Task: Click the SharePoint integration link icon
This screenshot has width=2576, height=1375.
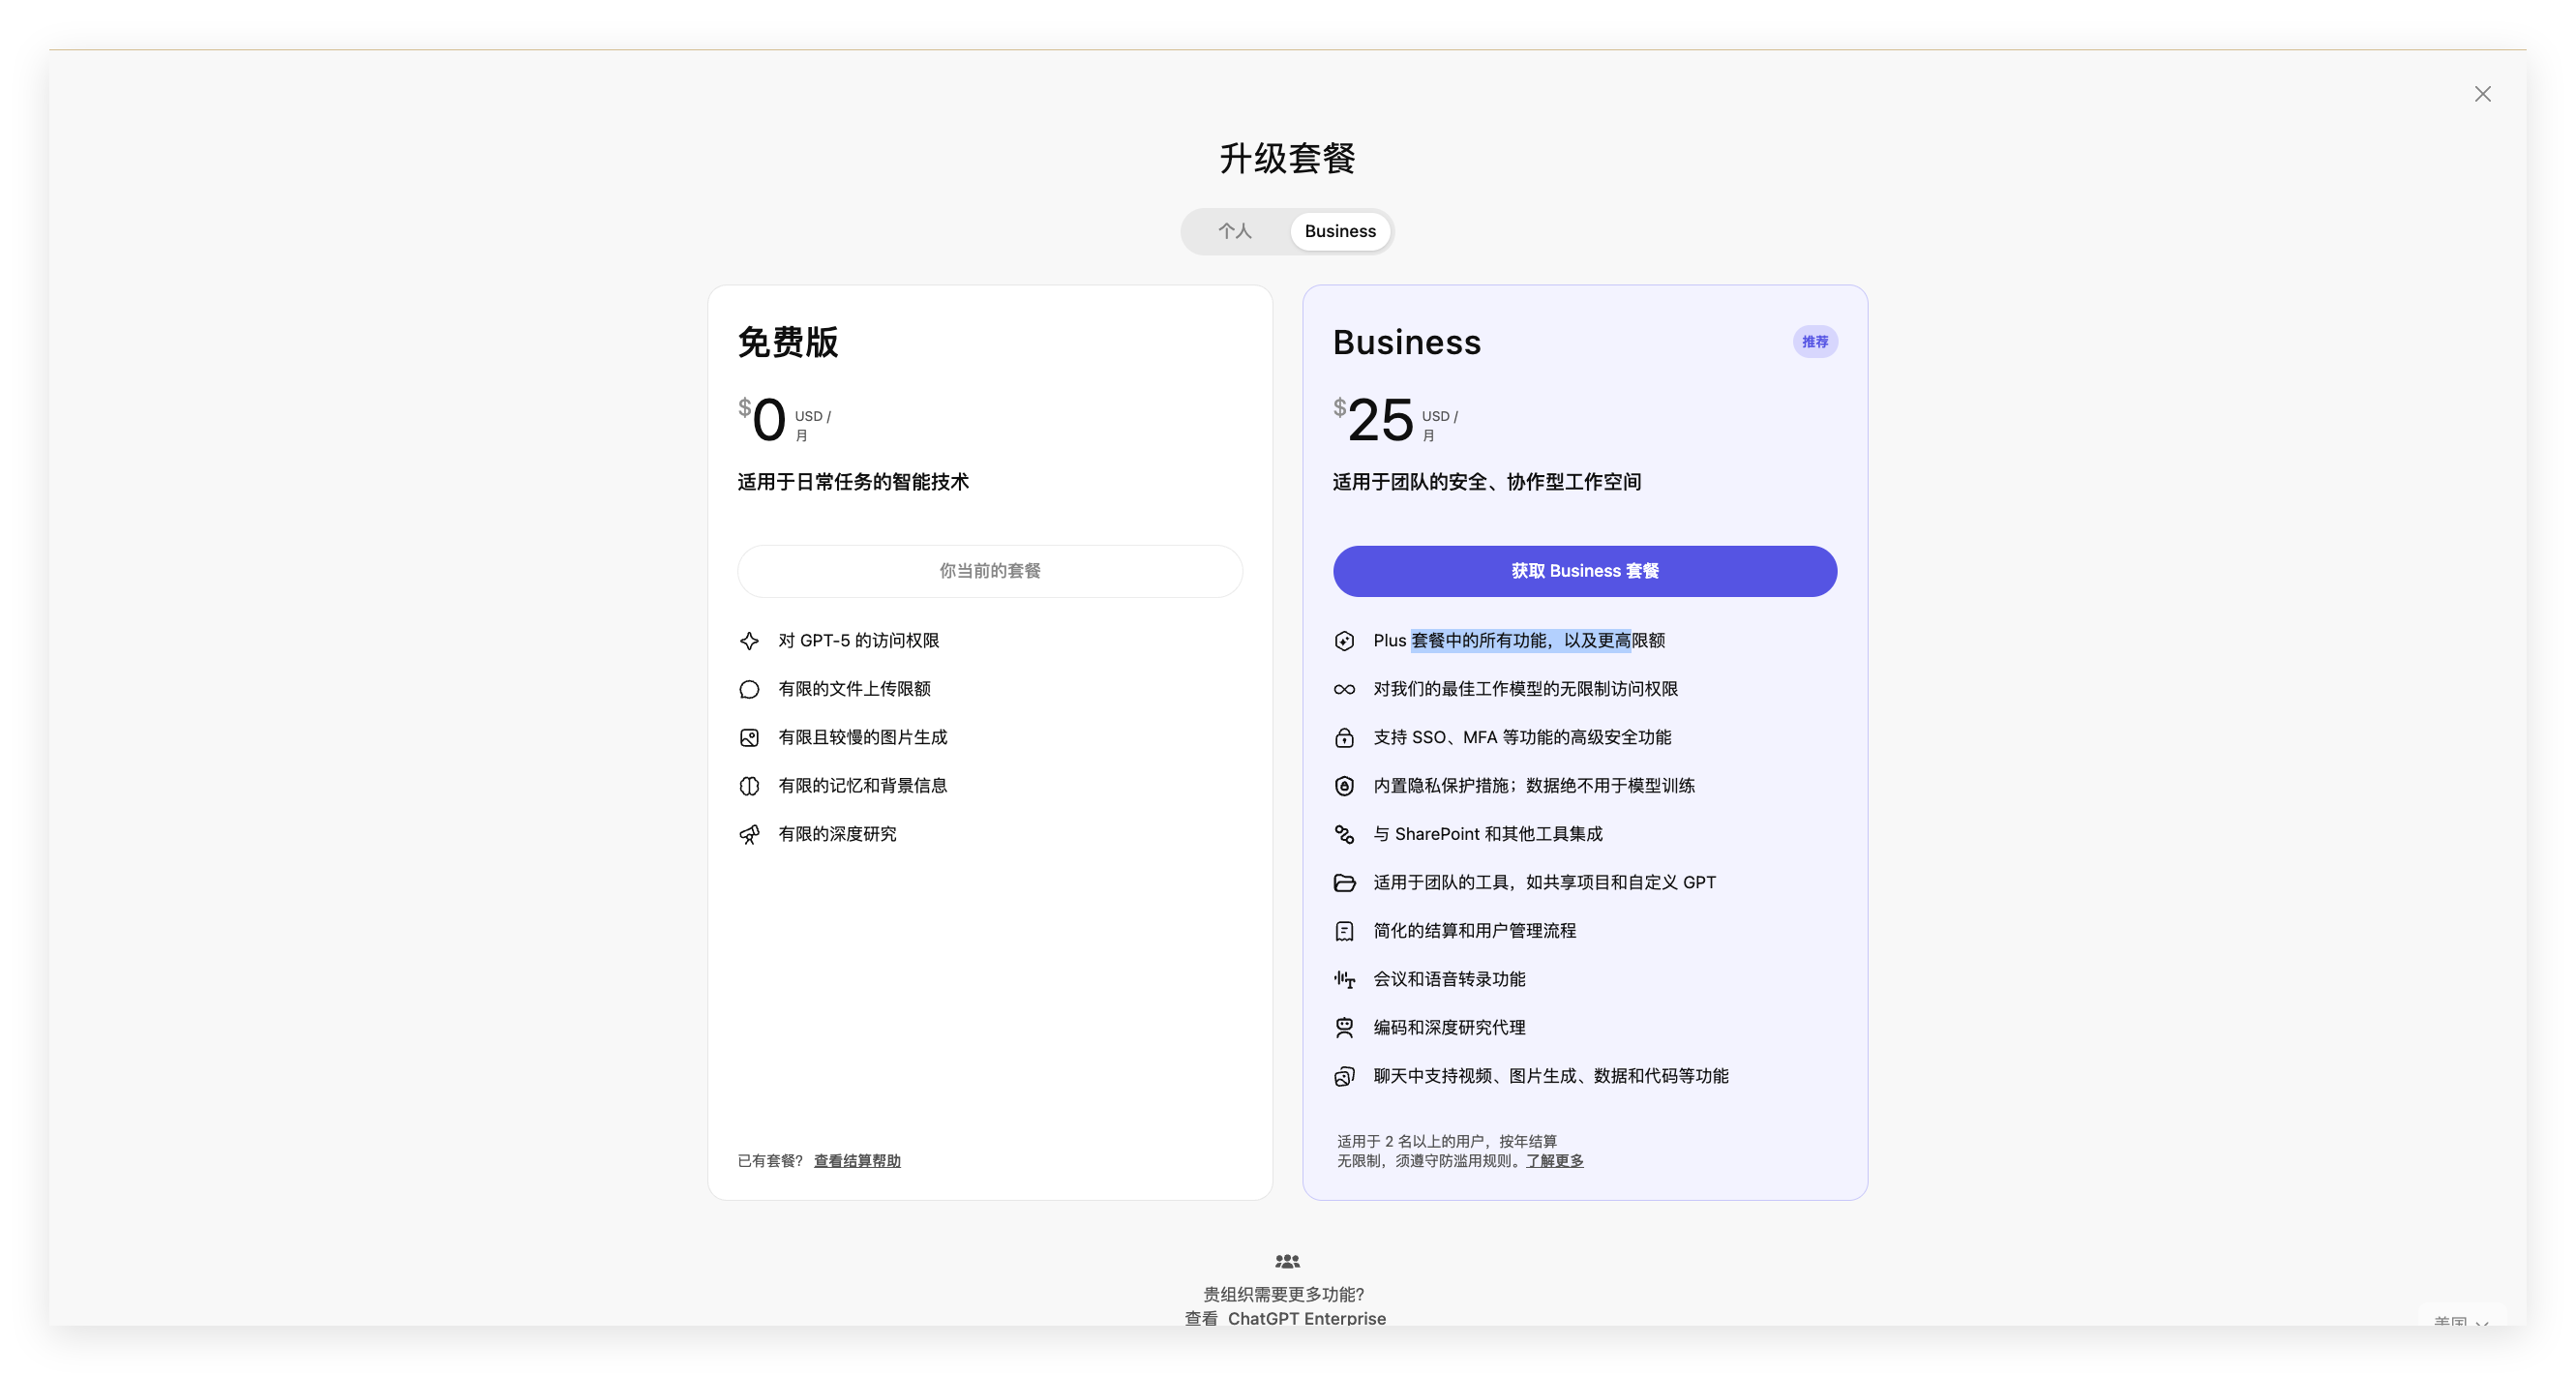Action: (1344, 834)
